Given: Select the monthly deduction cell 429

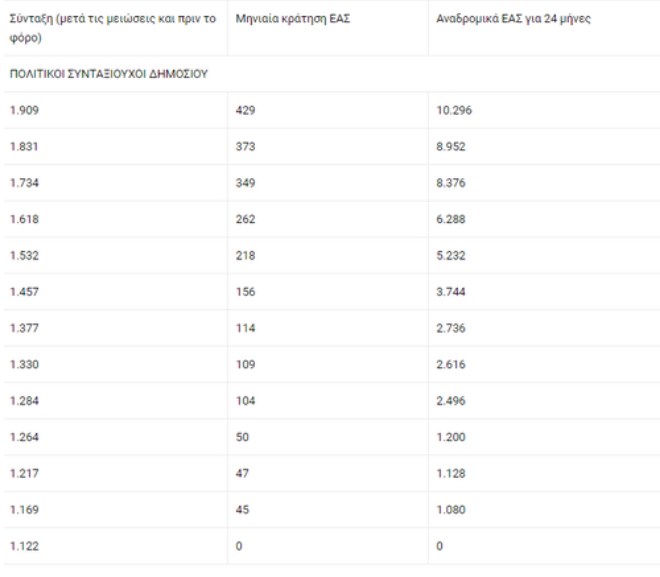Looking at the screenshot, I should (x=246, y=110).
